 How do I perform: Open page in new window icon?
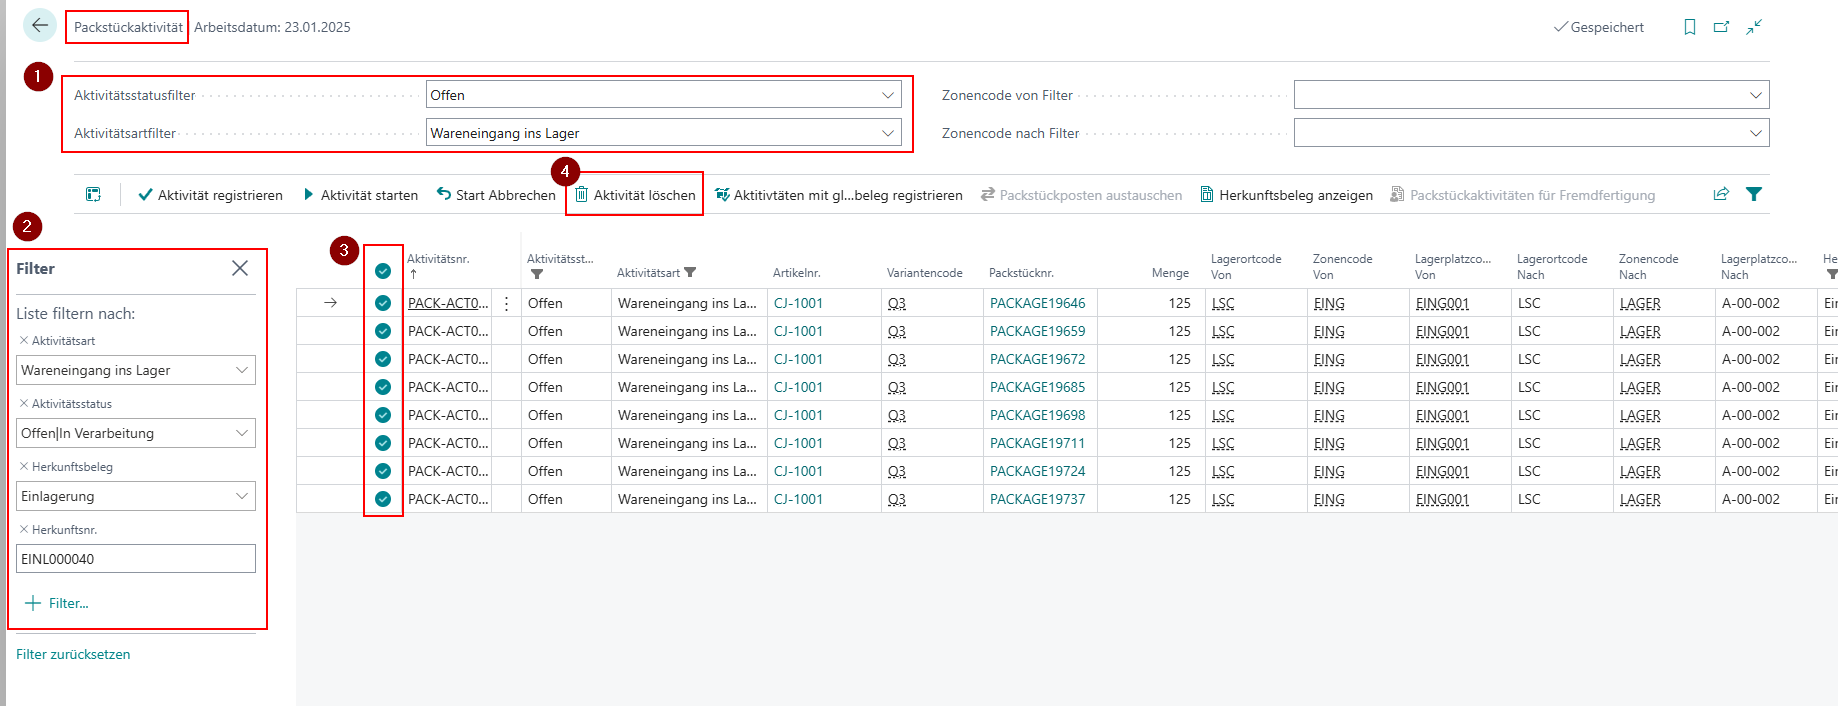pyautogui.click(x=1721, y=27)
